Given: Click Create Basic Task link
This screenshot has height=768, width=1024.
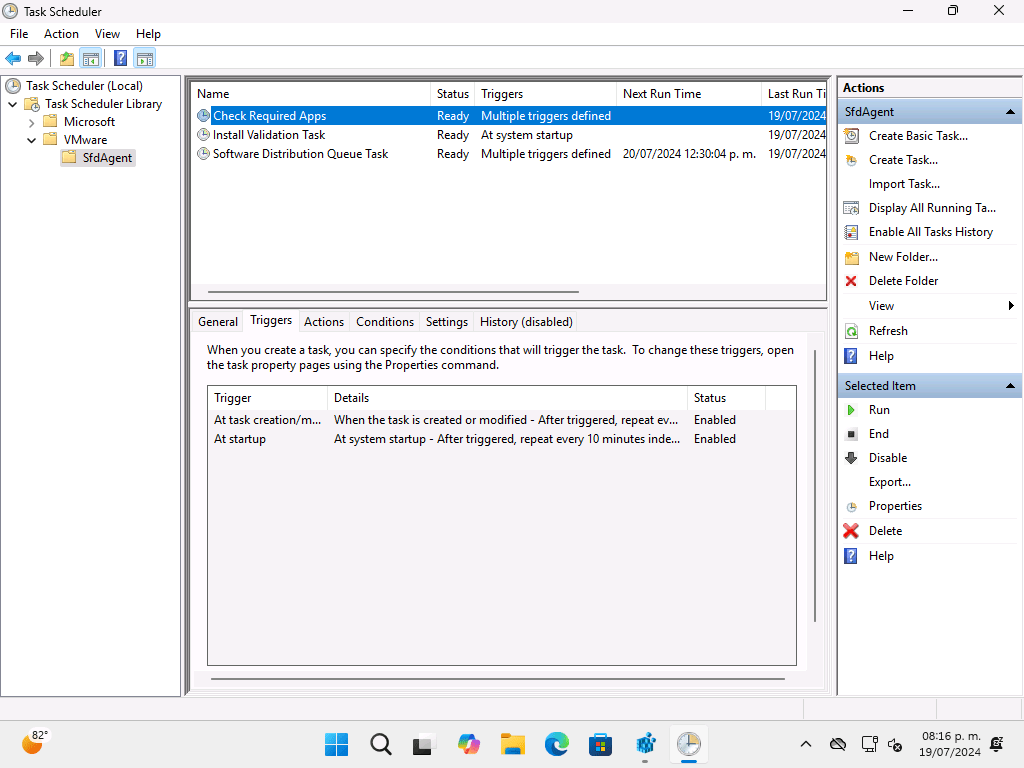Looking at the screenshot, I should tap(918, 136).
